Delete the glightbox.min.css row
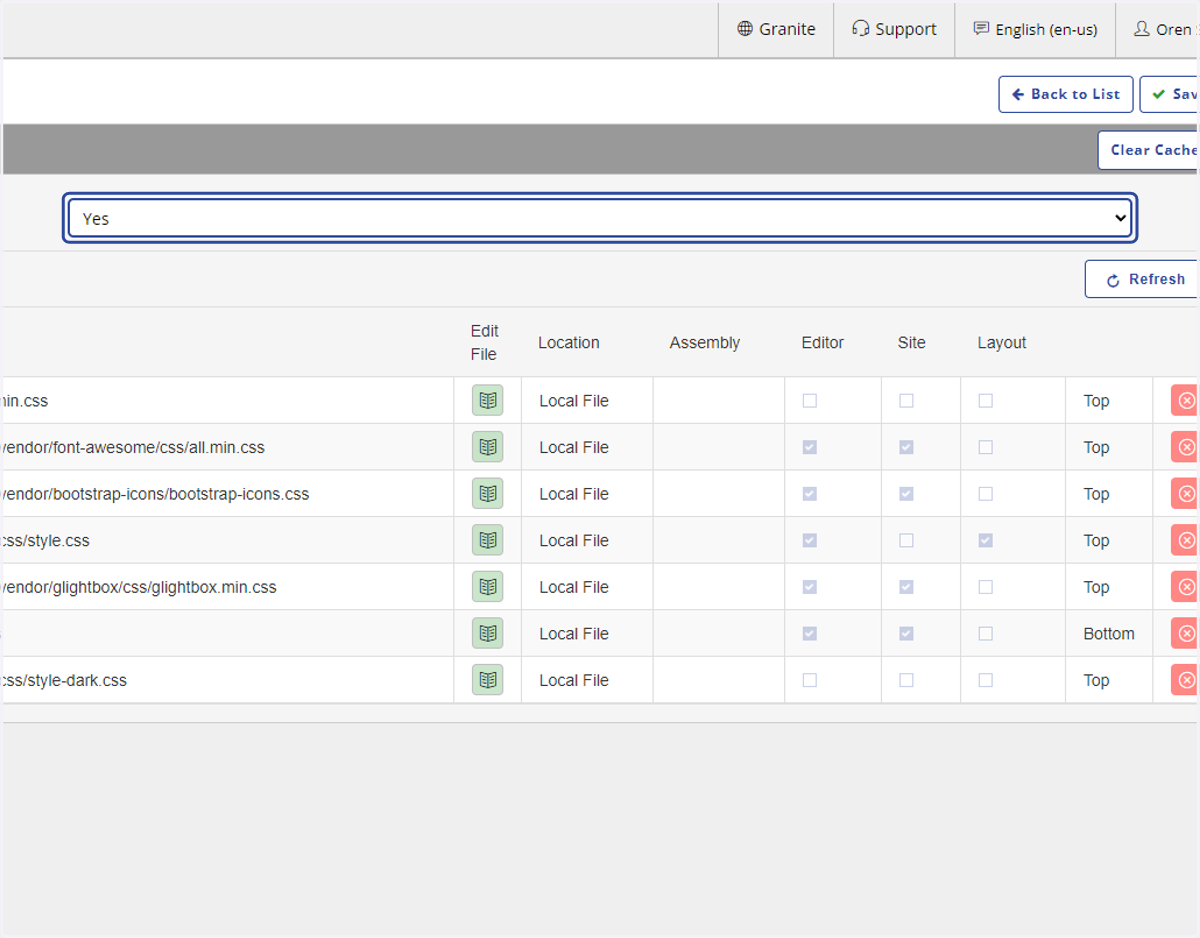Screen dimensions: 1200x938 coord(1185,587)
